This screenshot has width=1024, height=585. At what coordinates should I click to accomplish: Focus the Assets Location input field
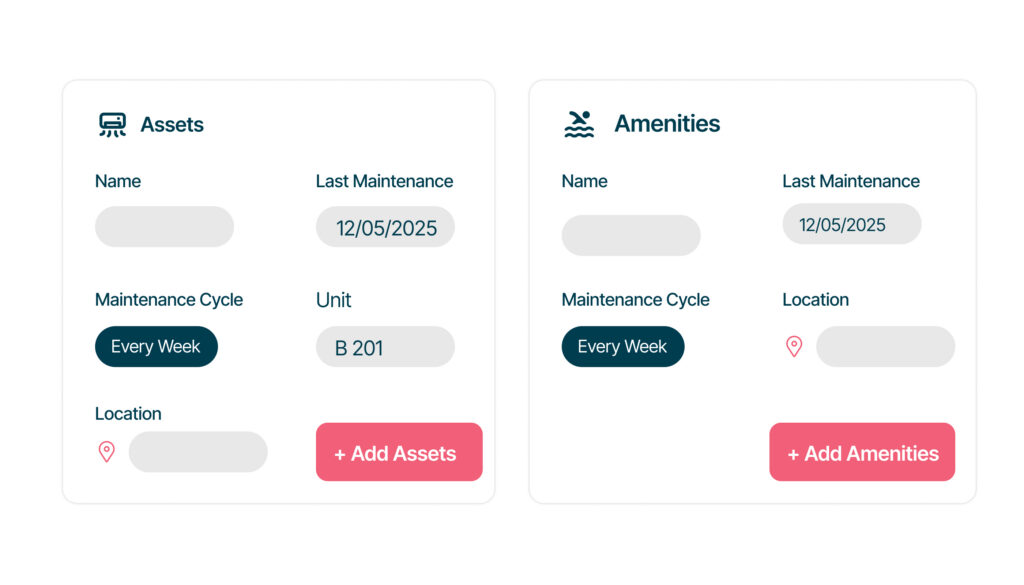(198, 452)
